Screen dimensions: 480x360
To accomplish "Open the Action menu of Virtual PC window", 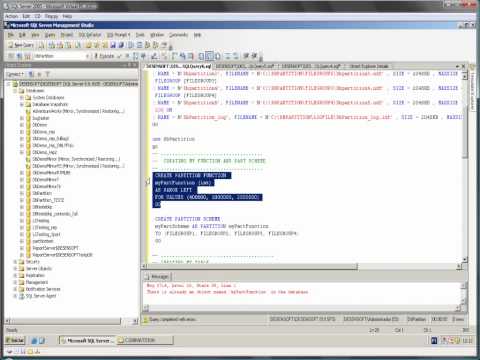I will pos(11,16).
